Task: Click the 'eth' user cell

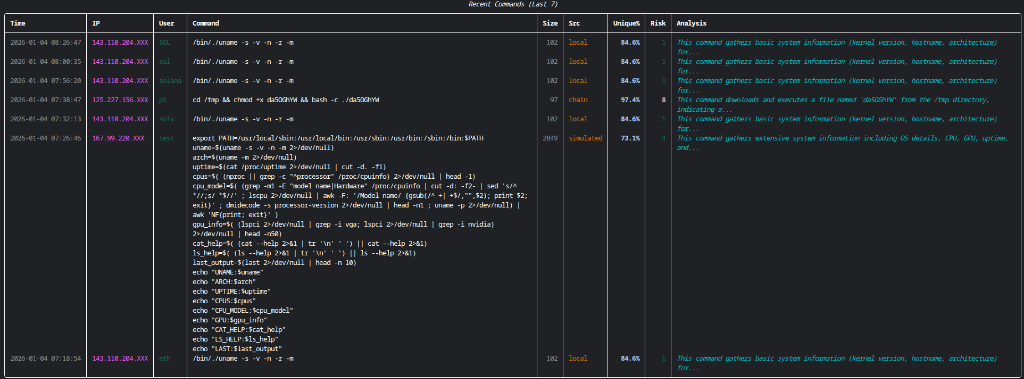Action: tap(165, 359)
